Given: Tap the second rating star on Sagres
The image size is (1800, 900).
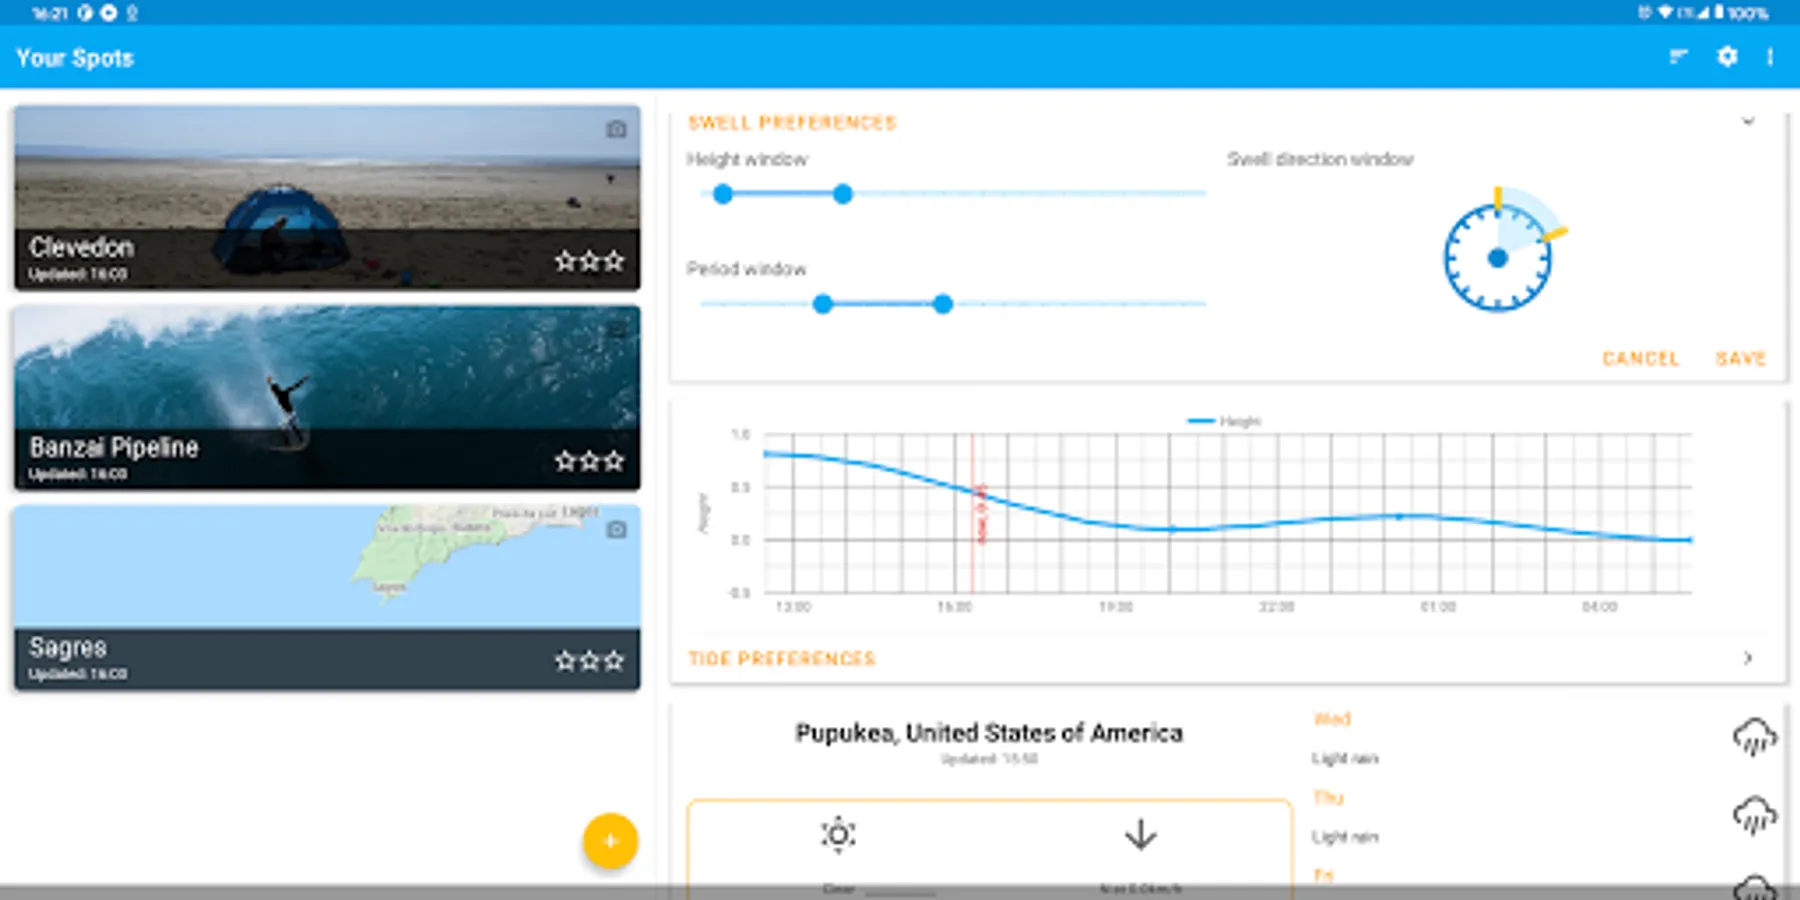Looking at the screenshot, I should pyautogui.click(x=590, y=661).
